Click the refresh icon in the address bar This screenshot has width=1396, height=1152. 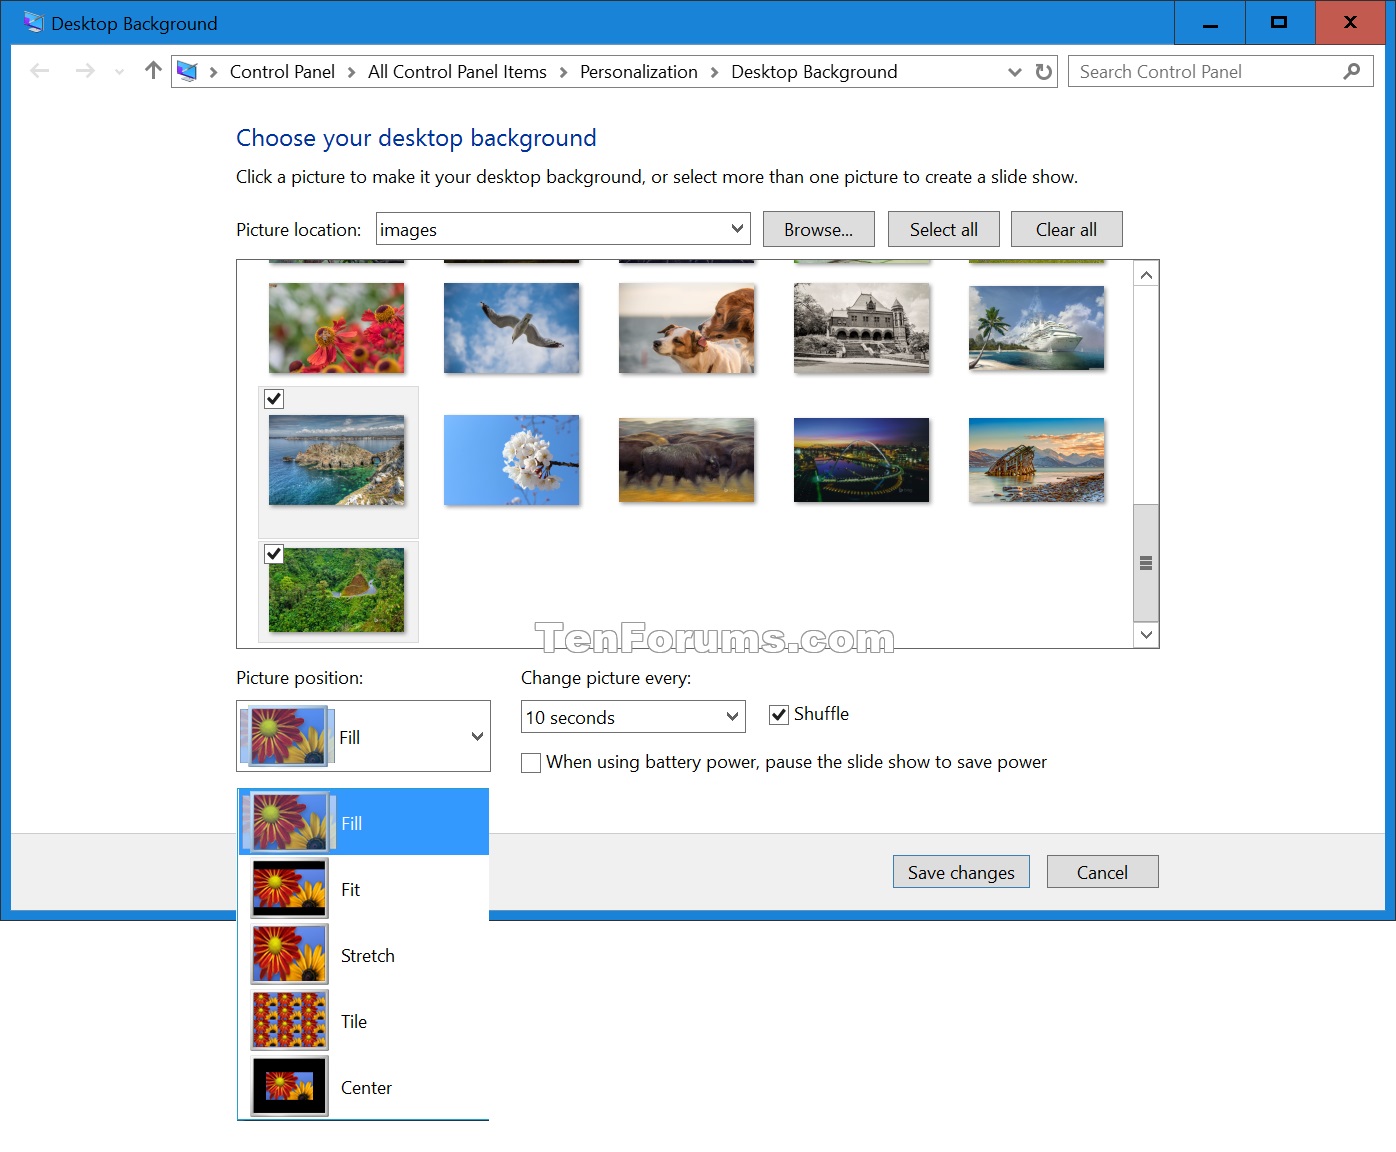pyautogui.click(x=1042, y=71)
